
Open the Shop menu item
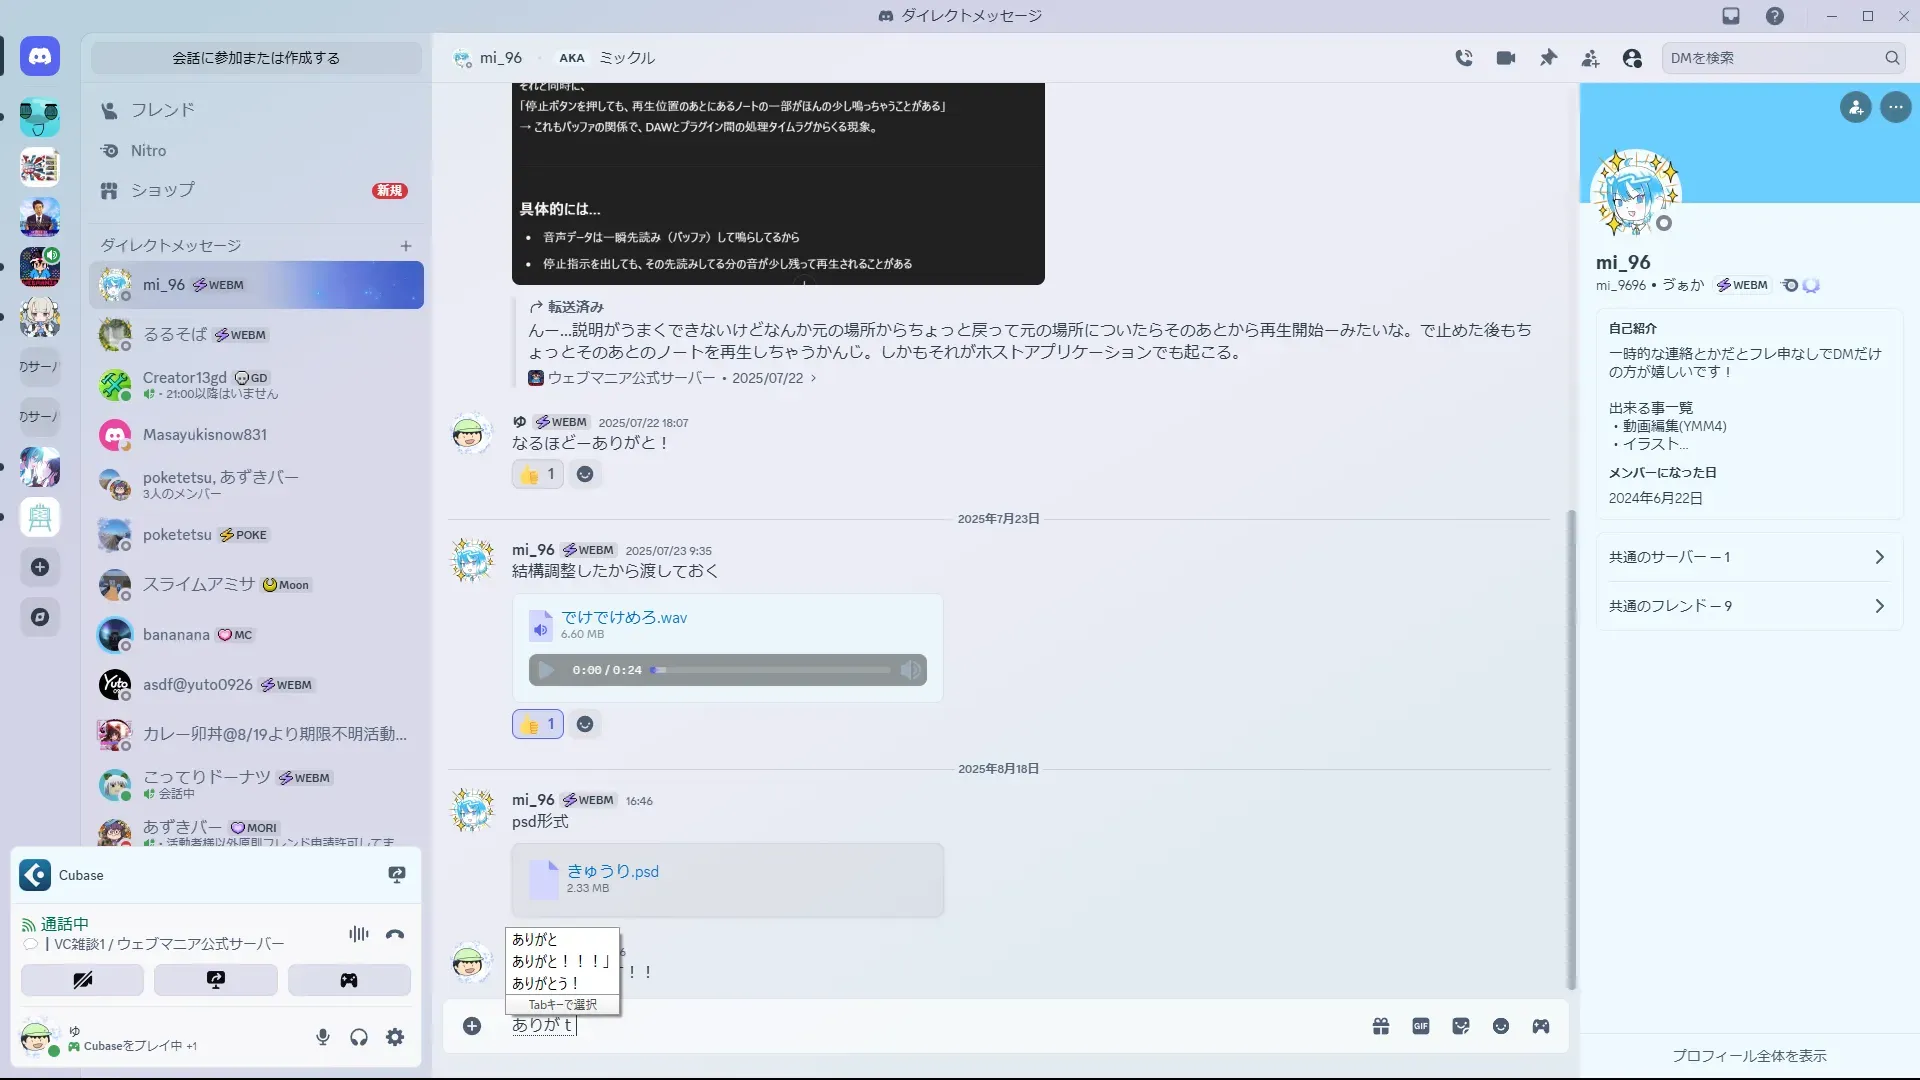[162, 190]
